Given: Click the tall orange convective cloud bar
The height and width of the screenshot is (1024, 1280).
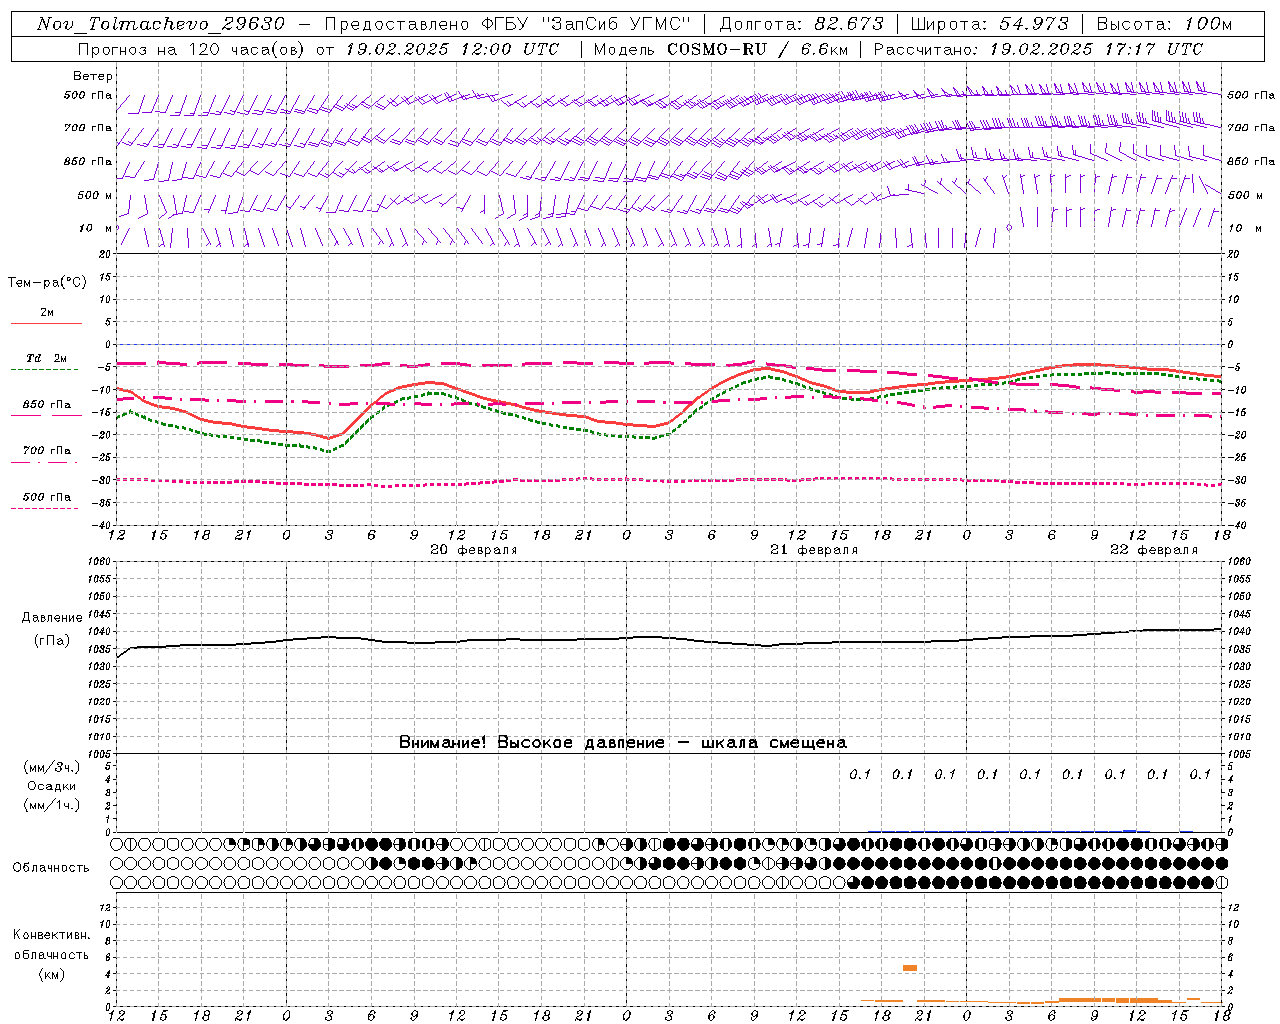Looking at the screenshot, I should point(909,968).
